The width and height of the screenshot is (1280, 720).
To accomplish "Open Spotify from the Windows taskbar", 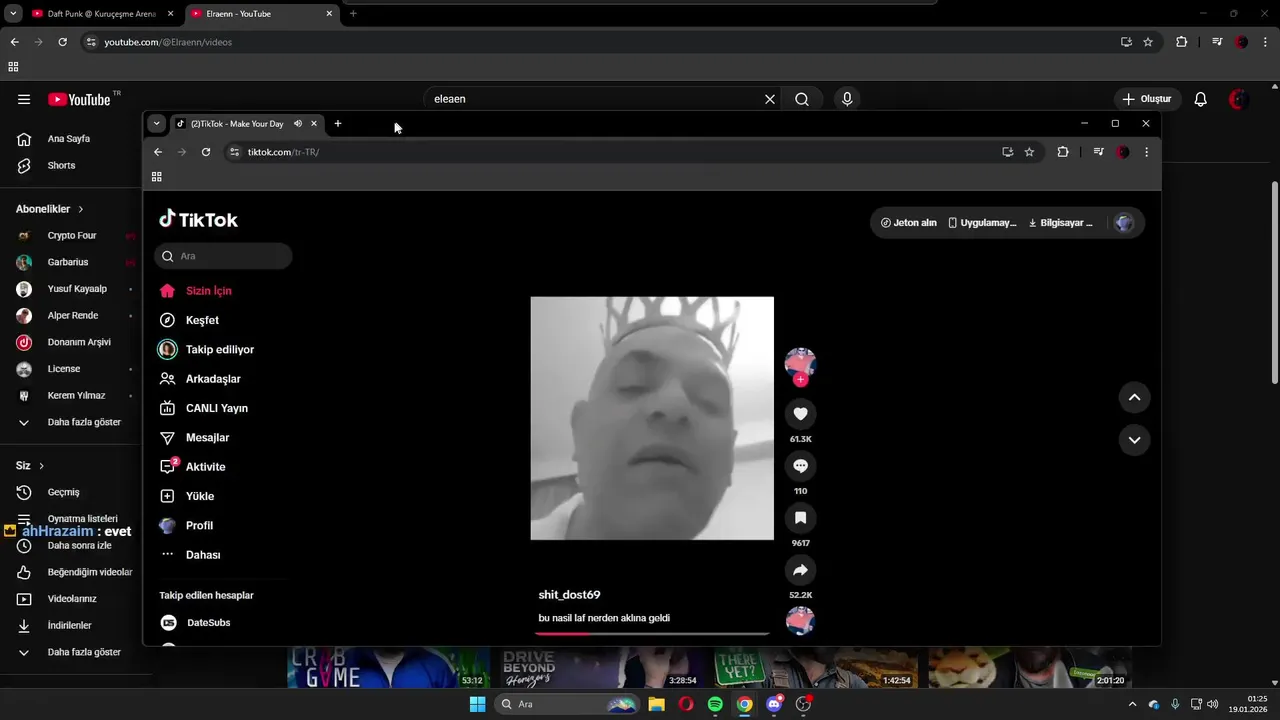I will click(x=715, y=704).
